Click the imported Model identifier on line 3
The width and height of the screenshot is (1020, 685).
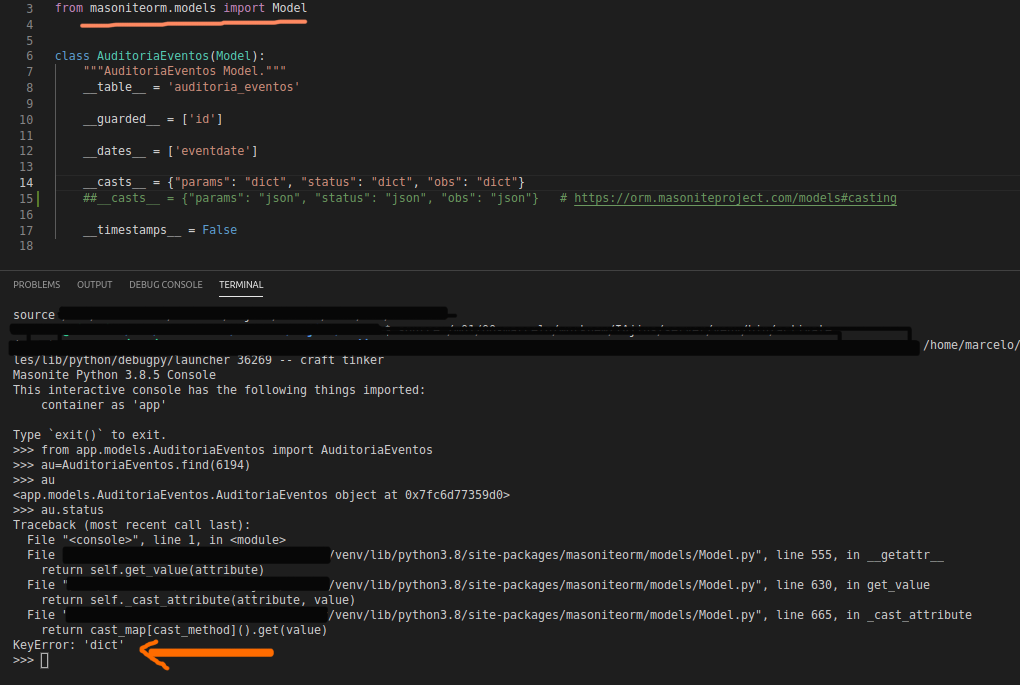point(289,8)
